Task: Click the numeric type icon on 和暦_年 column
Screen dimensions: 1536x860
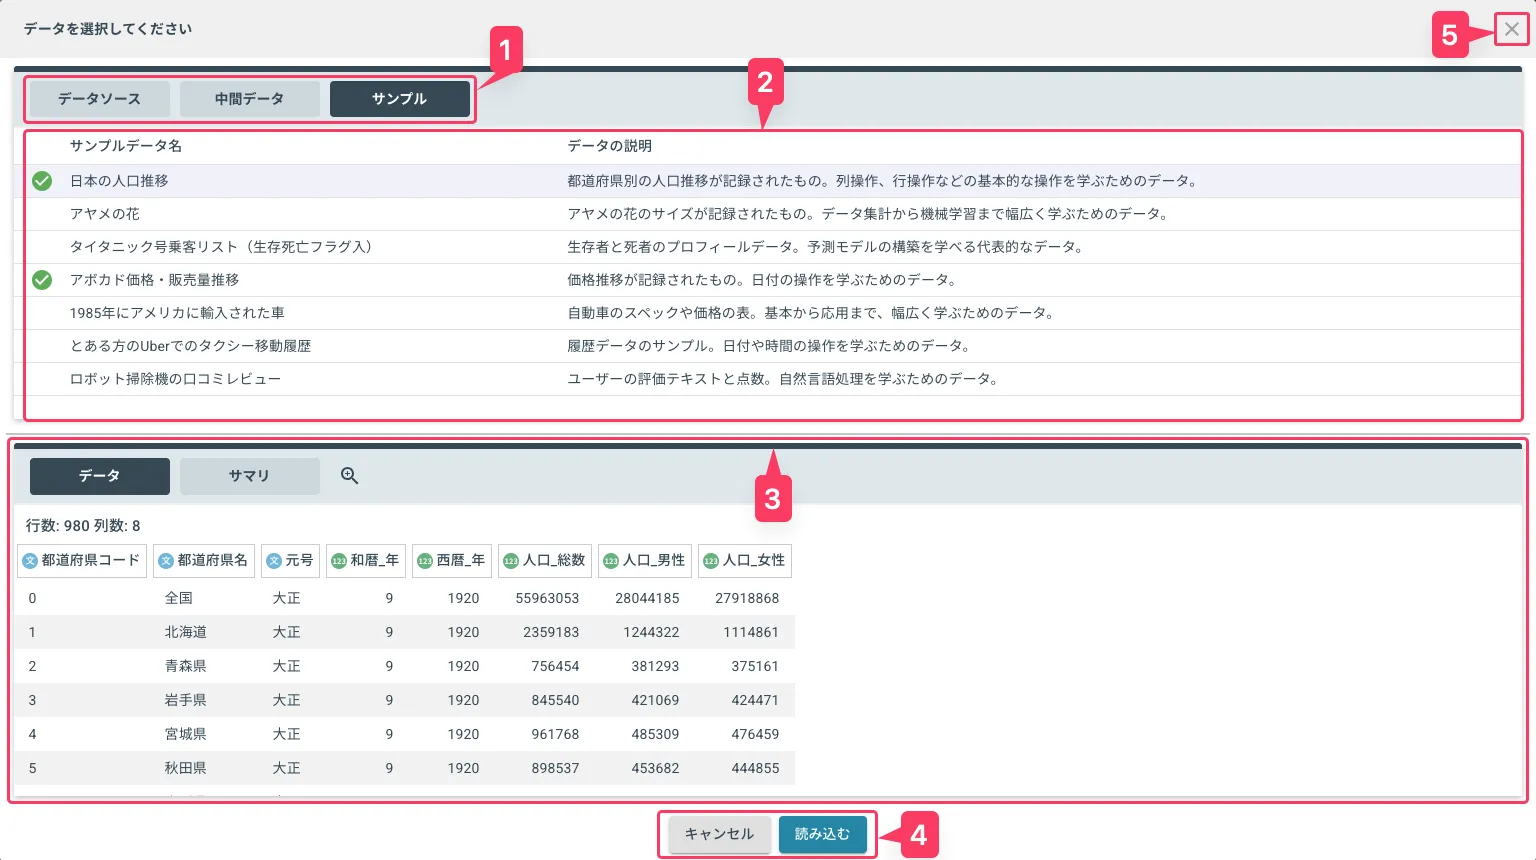Action: click(339, 561)
